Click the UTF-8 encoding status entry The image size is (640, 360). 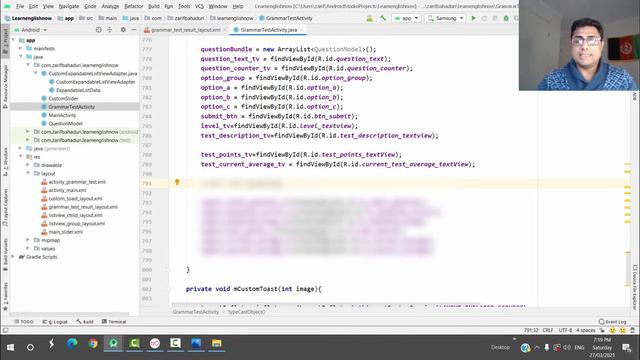click(x=565, y=330)
